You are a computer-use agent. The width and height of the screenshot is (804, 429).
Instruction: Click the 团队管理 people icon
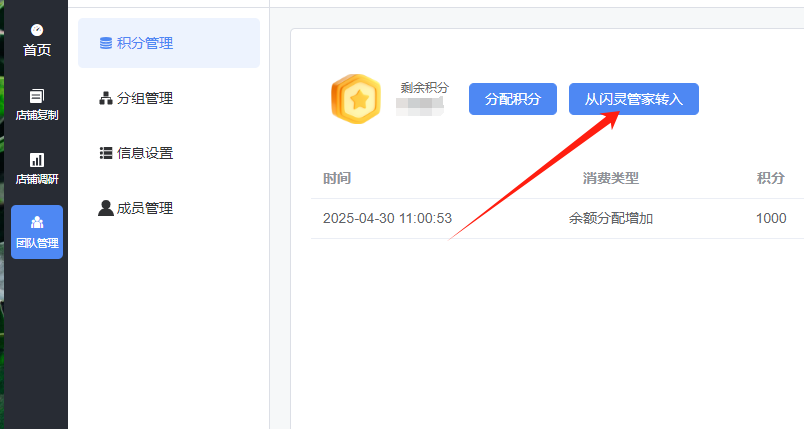(37, 222)
